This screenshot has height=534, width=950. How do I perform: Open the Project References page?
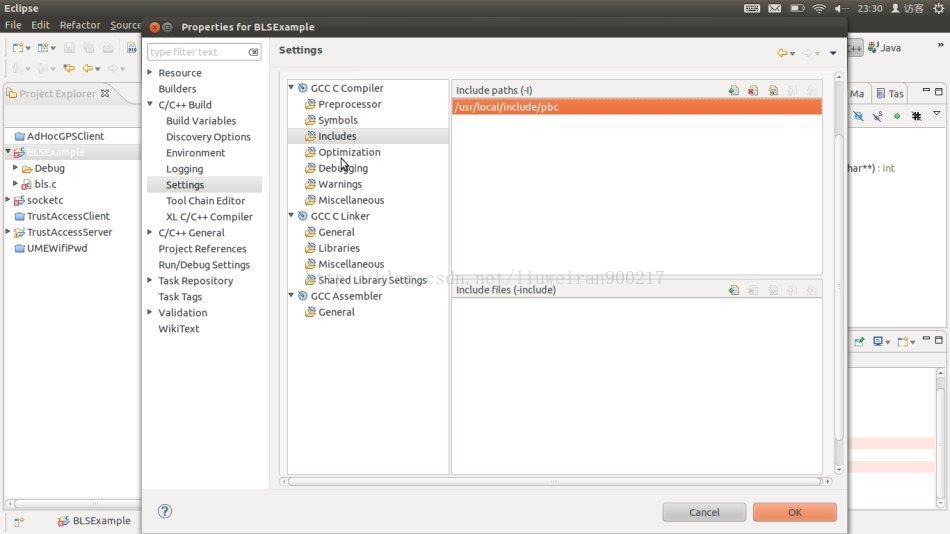click(202, 249)
